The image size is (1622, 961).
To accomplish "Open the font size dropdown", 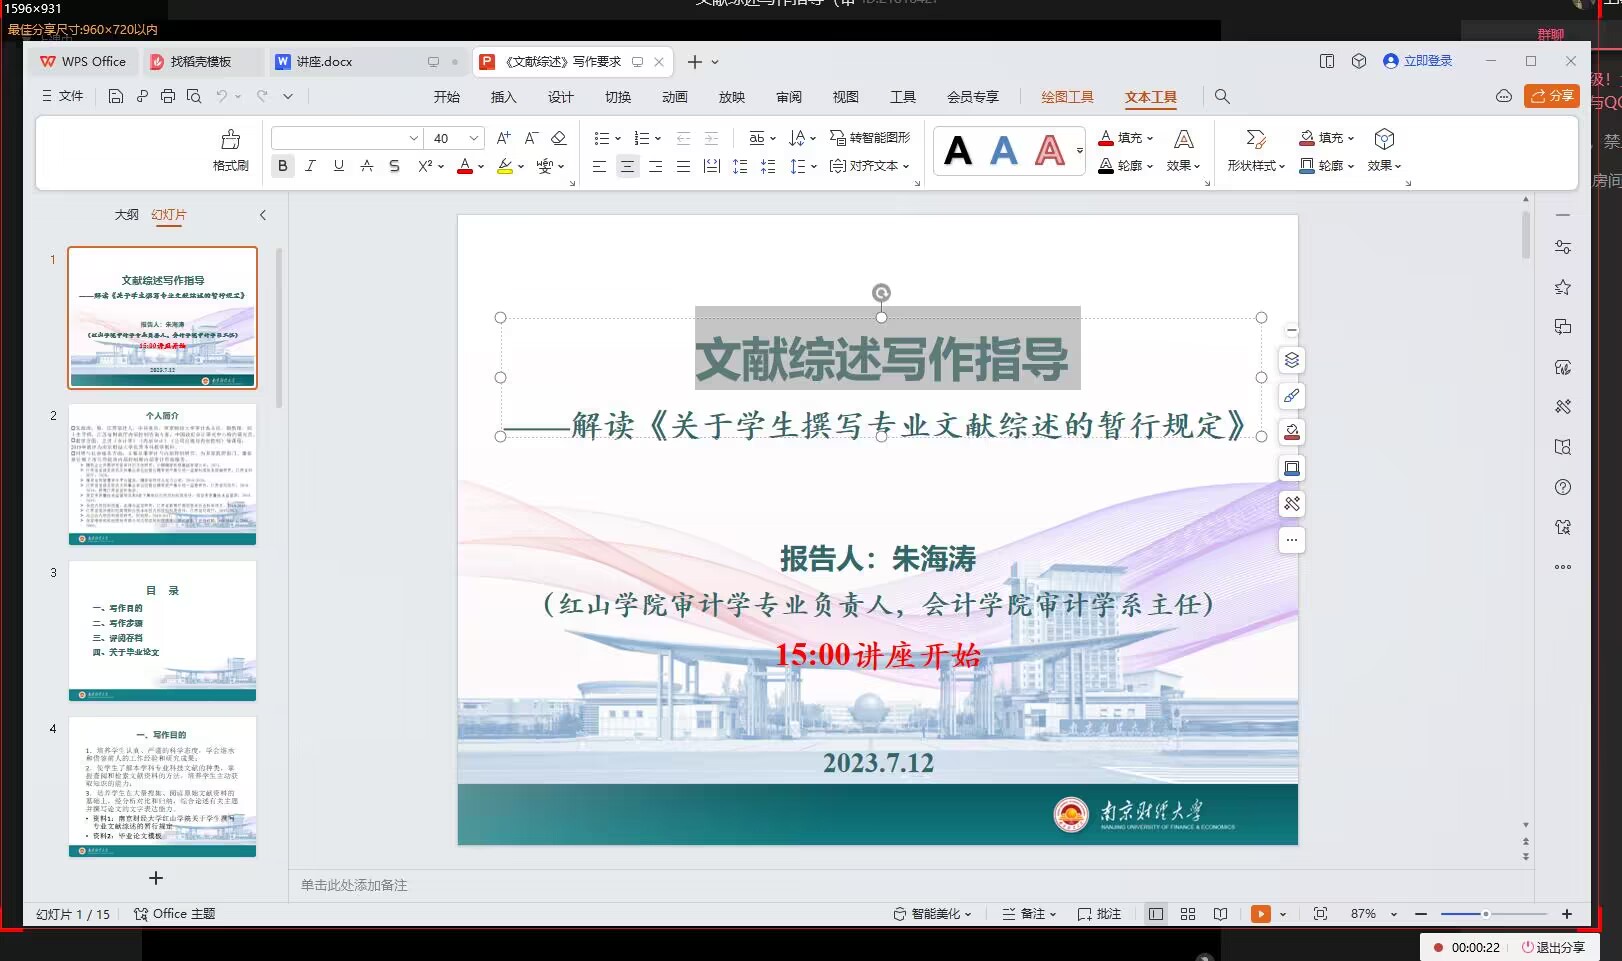I will point(474,138).
